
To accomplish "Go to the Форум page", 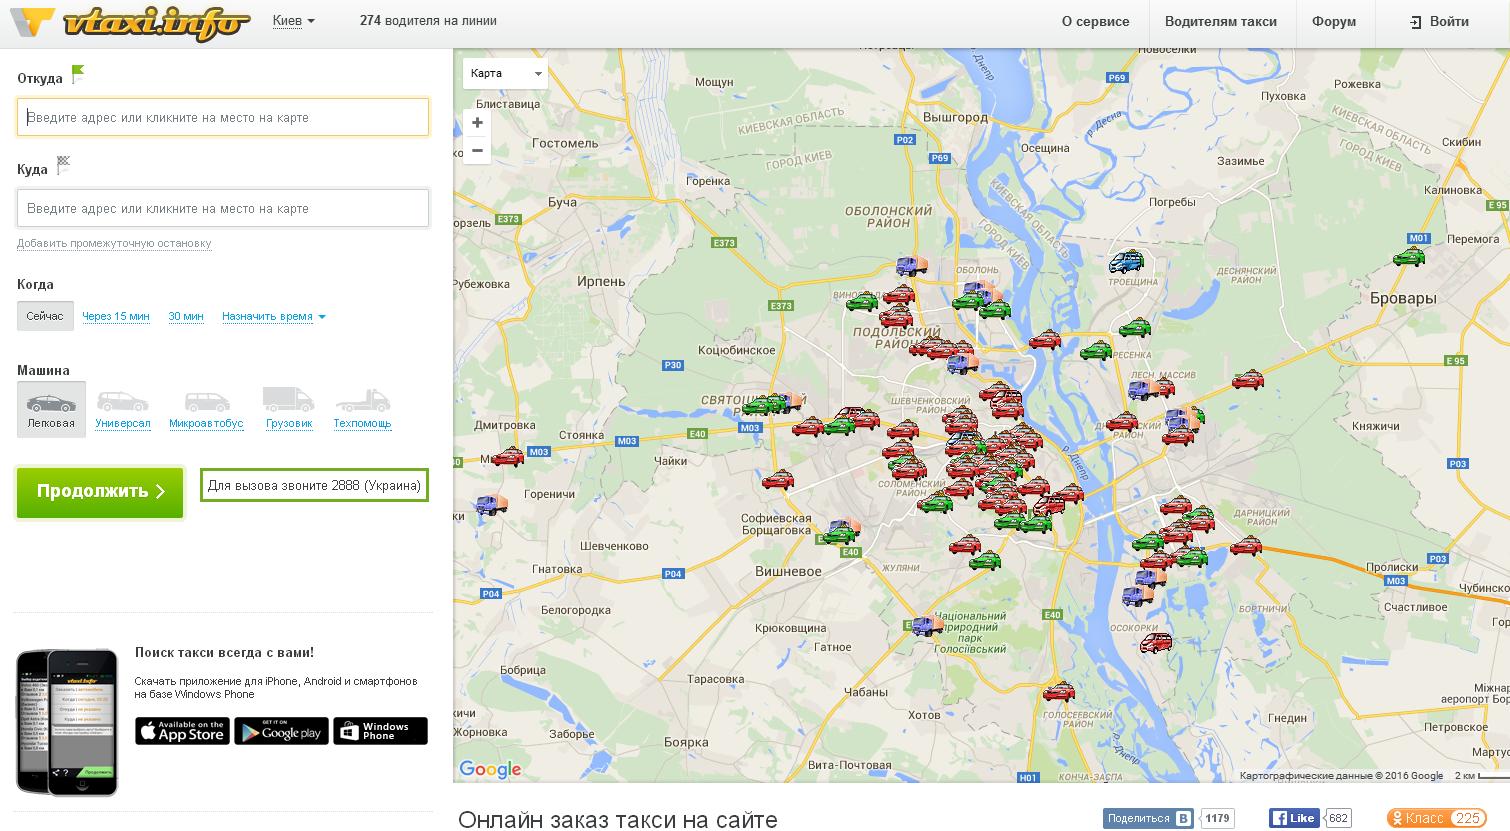I will pos(1333,21).
